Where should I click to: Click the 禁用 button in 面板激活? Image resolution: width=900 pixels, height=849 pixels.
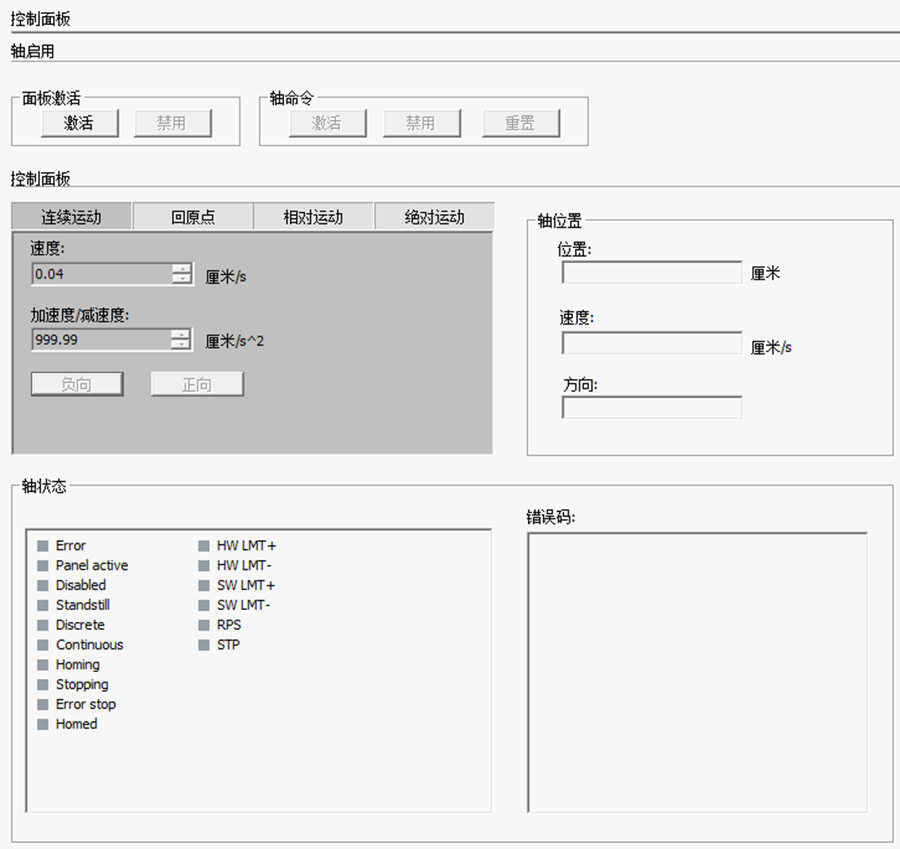[172, 123]
